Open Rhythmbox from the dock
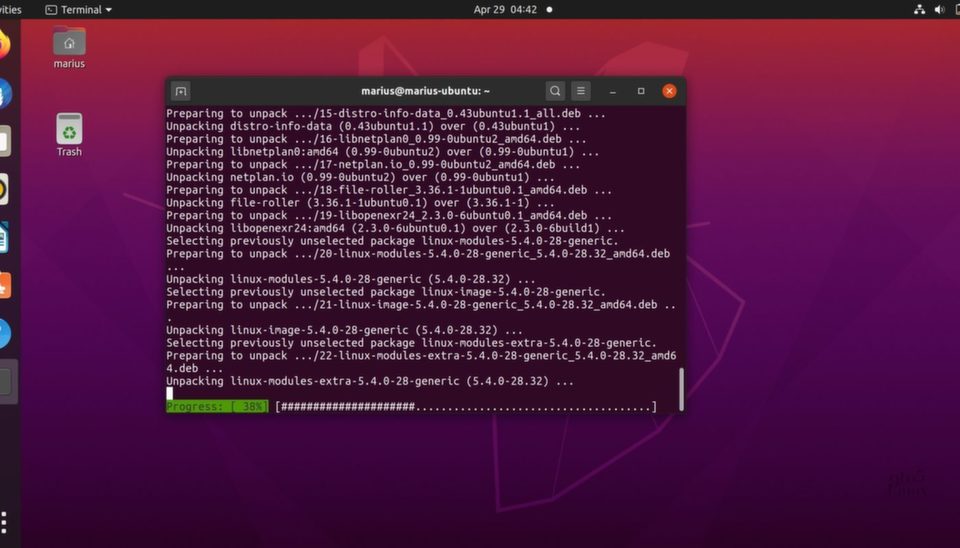960x548 pixels. pyautogui.click(x=3, y=189)
